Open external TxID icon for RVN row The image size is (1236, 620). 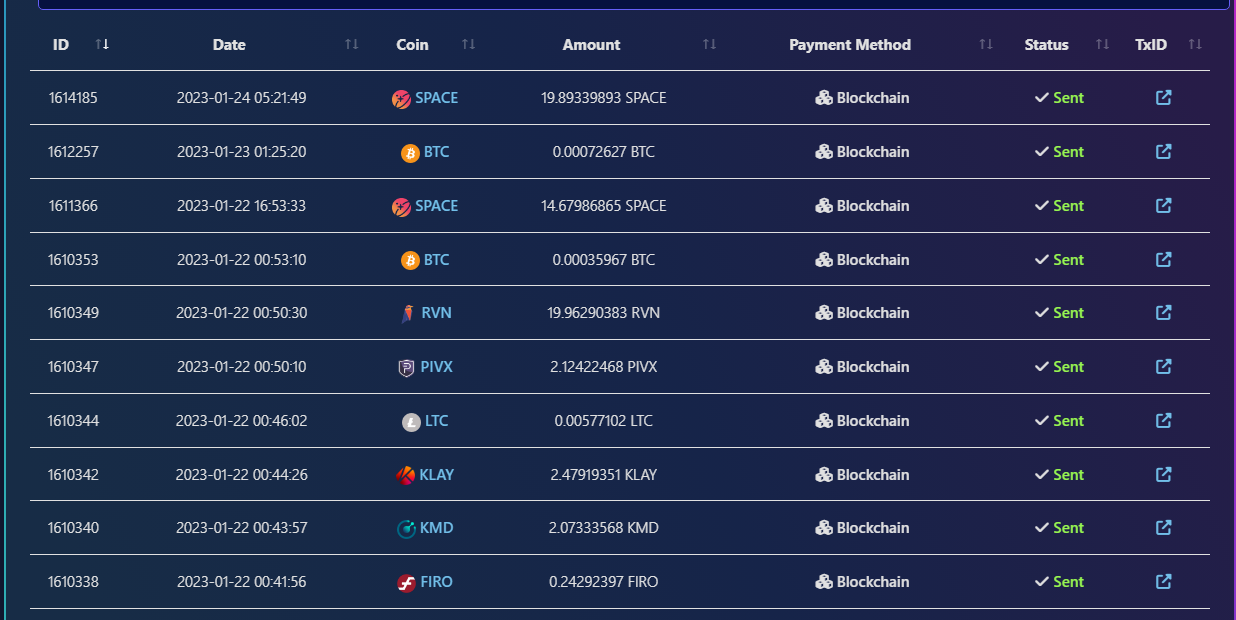coord(1163,313)
